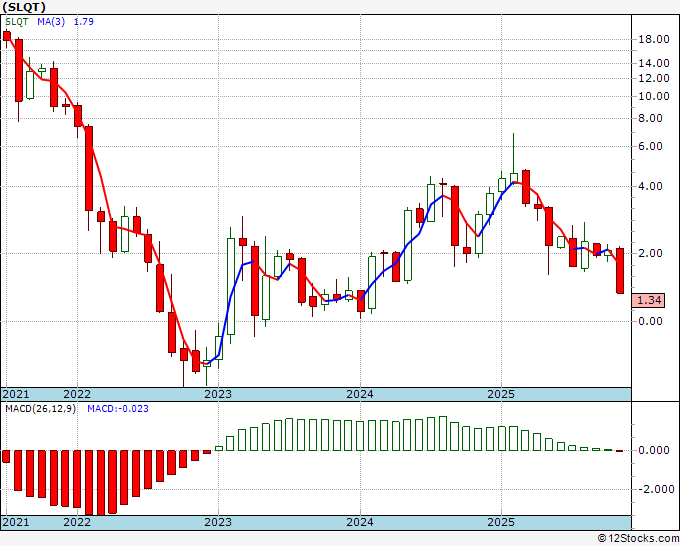Click the 14.00 price axis label
The width and height of the screenshot is (680, 546).
(654, 63)
